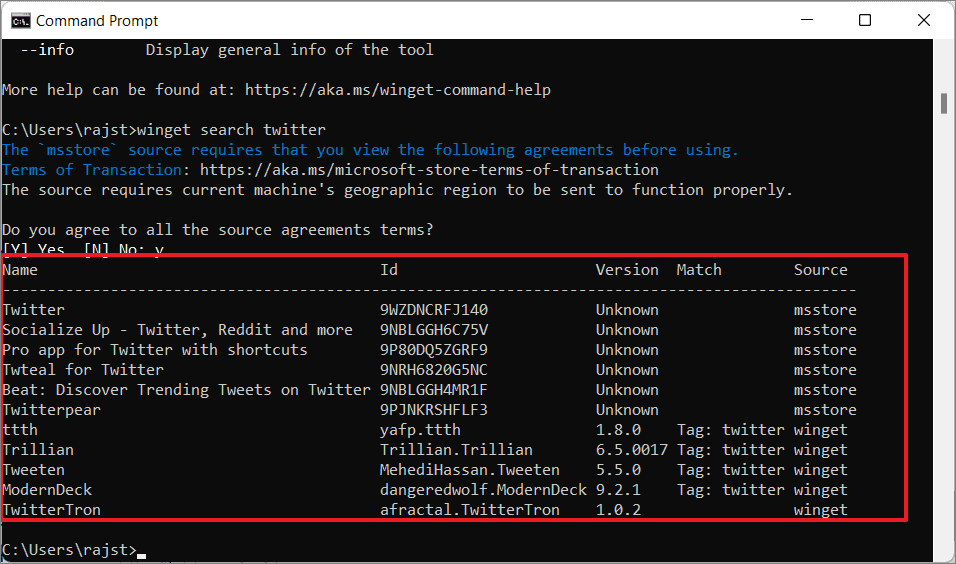Click 'Display general info of the tool'
Viewport: 956px width, 564px height.
point(290,50)
